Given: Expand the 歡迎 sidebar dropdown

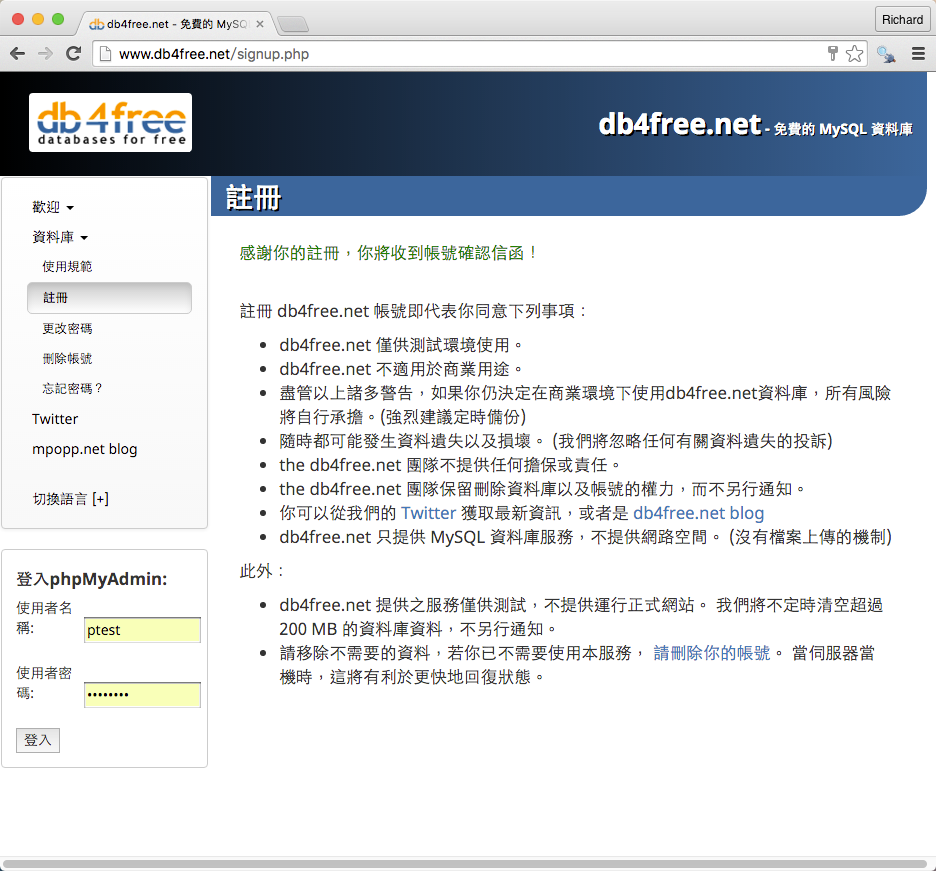Looking at the screenshot, I should (x=53, y=207).
